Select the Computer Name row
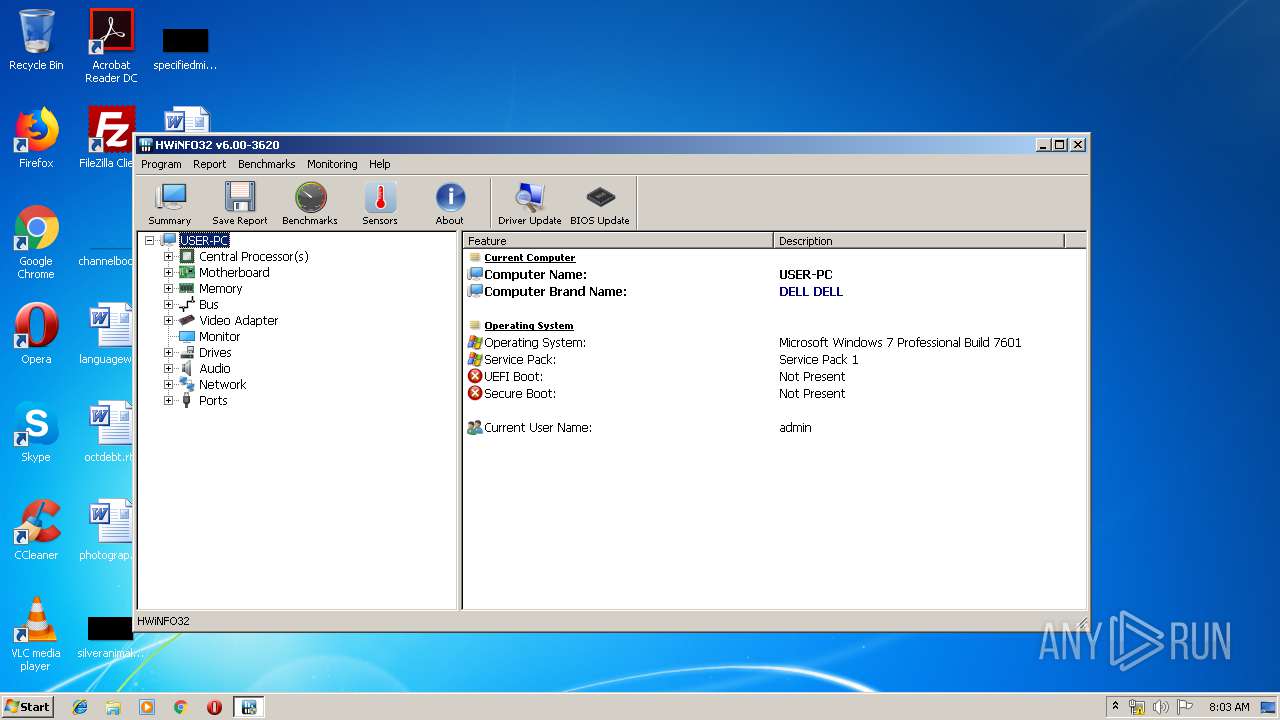Screen dimensions: 1280x720 pyautogui.click(x=775, y=274)
